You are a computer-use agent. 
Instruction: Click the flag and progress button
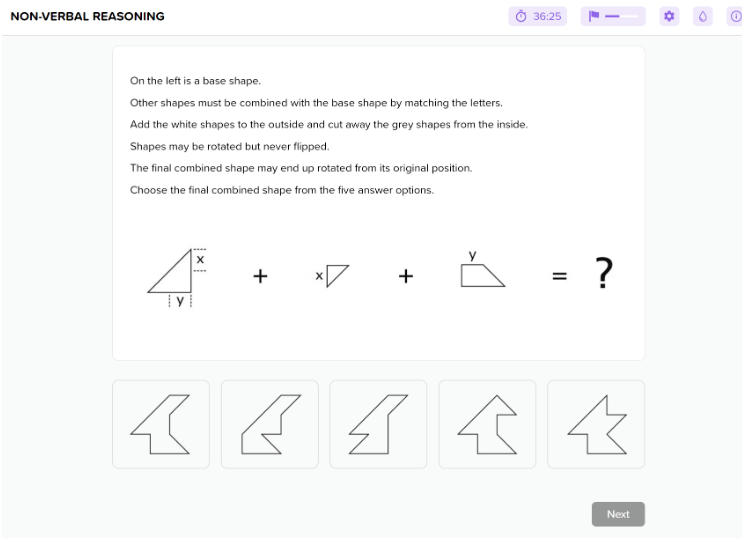tap(613, 17)
